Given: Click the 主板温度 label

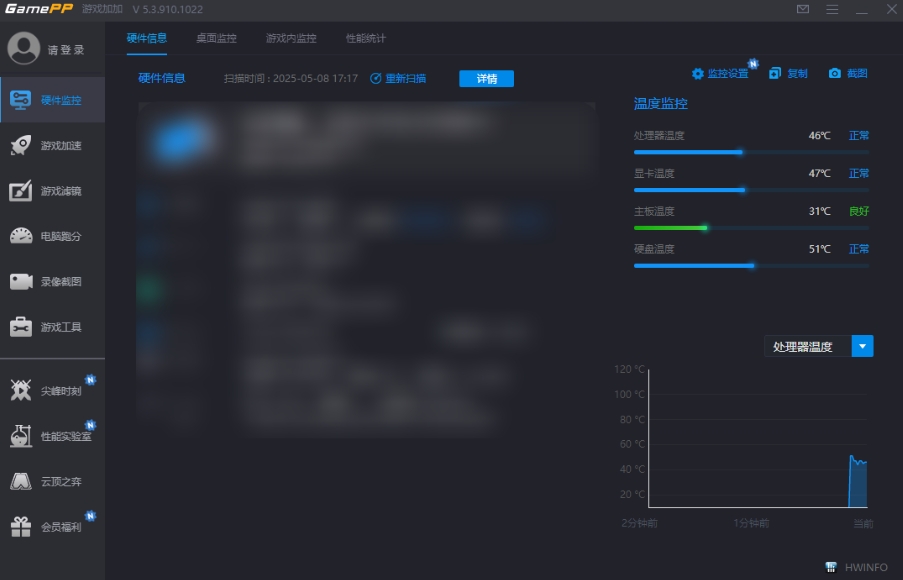Looking at the screenshot, I should [x=654, y=211].
